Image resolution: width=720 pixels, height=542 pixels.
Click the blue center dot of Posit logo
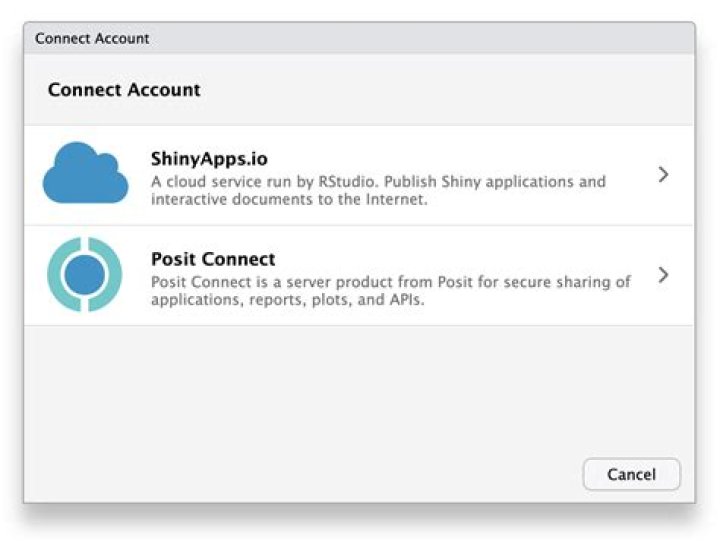tap(85, 275)
